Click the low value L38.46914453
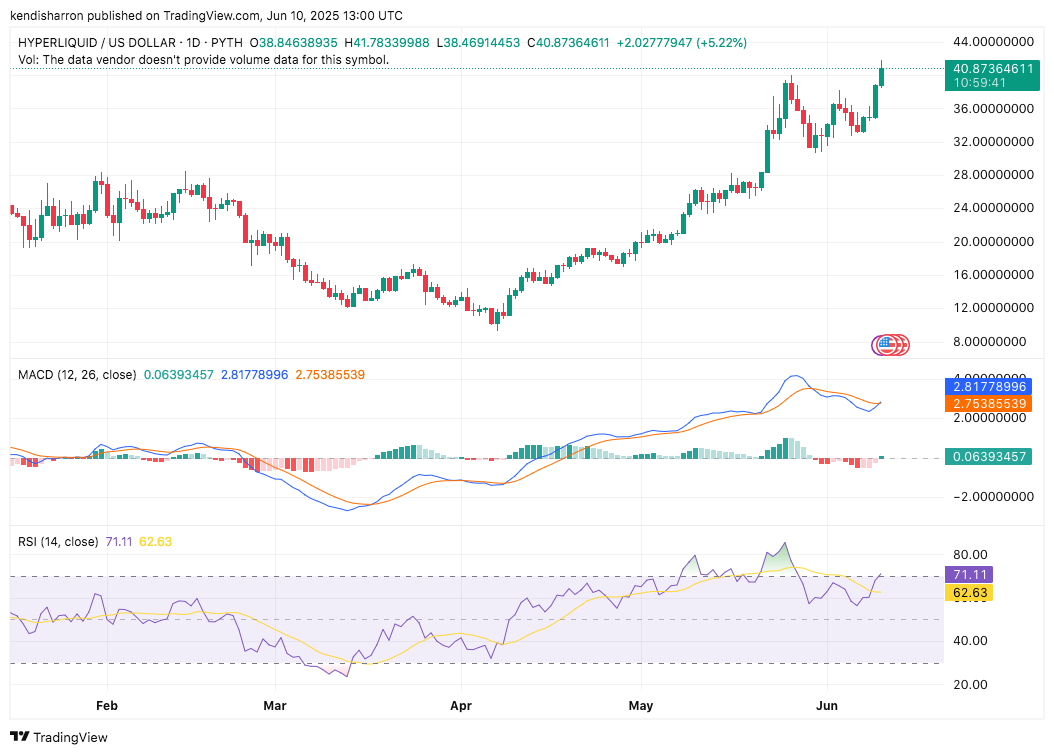 (478, 42)
